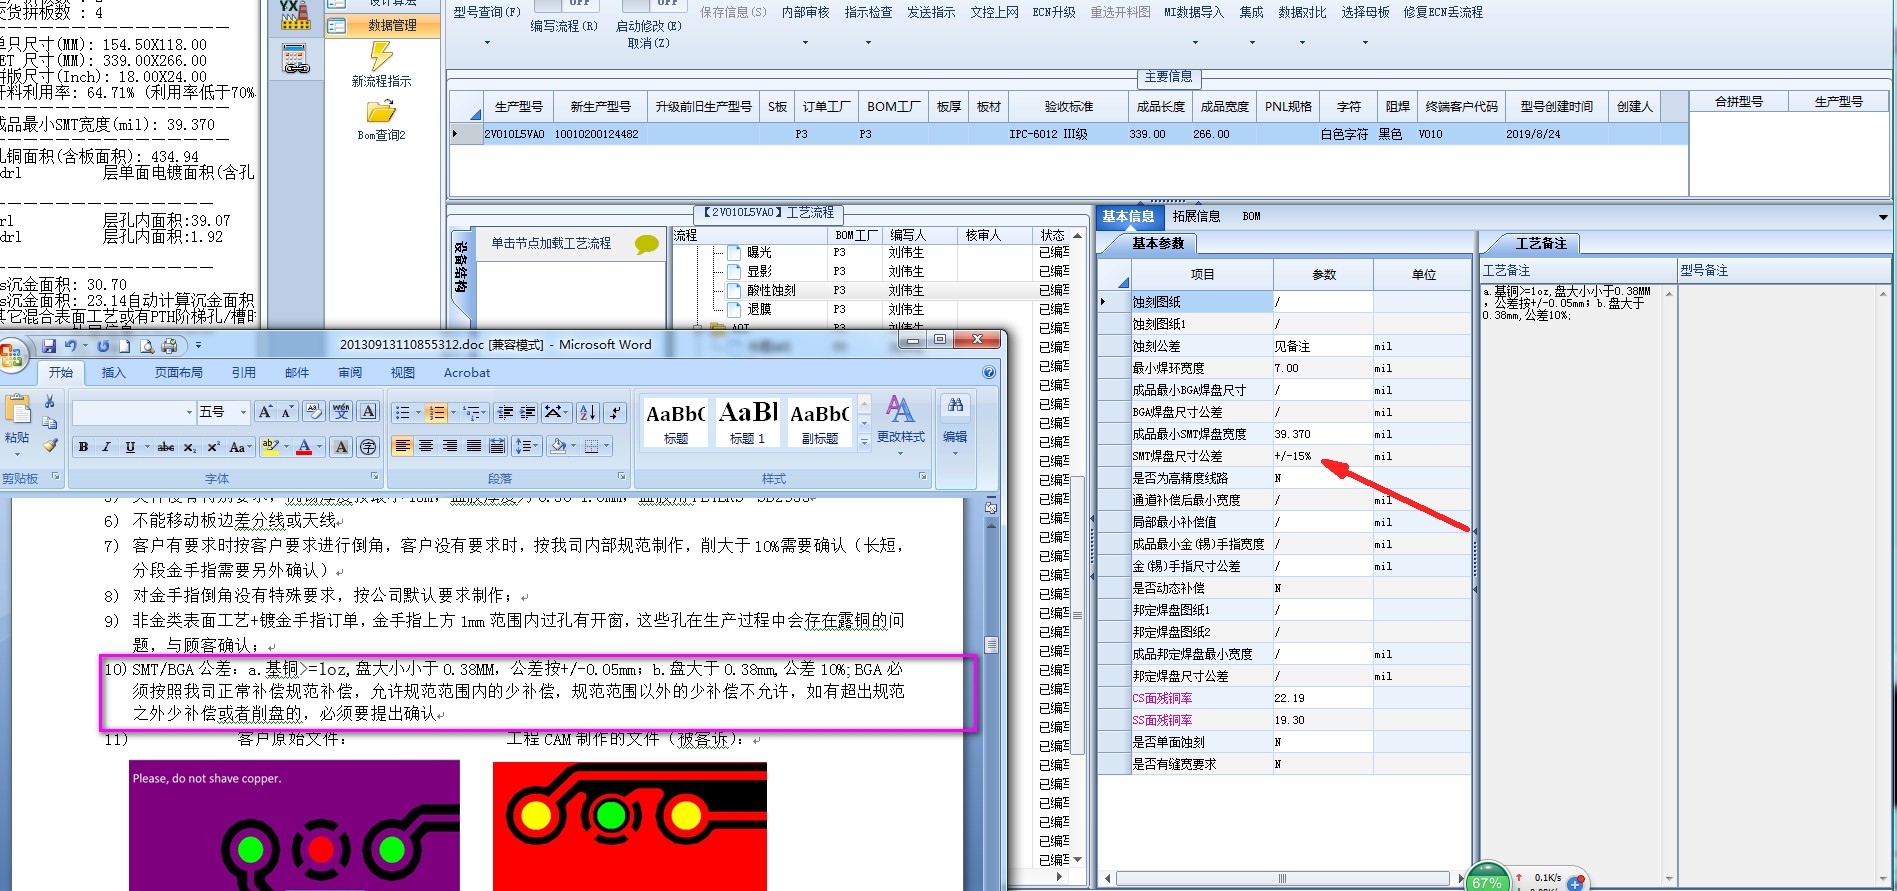Click the Format Painter brush icon
This screenshot has height=891, width=1897.
(50, 445)
